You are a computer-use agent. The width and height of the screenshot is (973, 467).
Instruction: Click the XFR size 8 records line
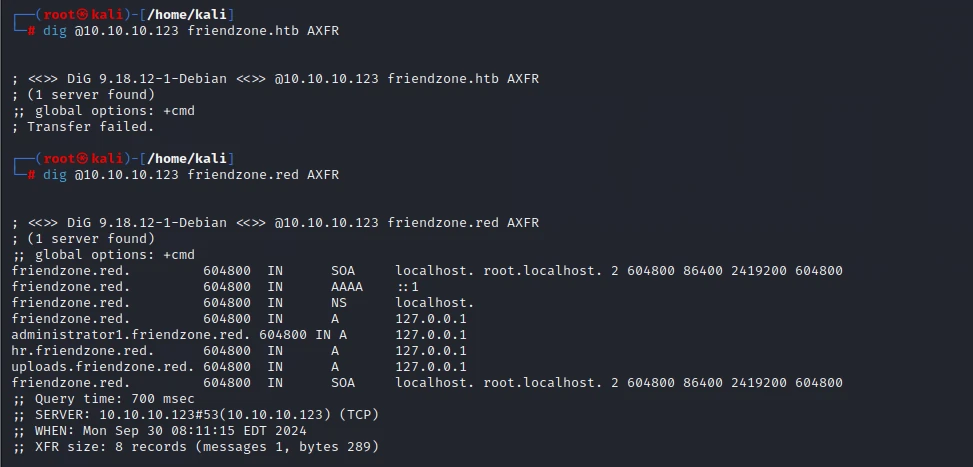click(195, 447)
